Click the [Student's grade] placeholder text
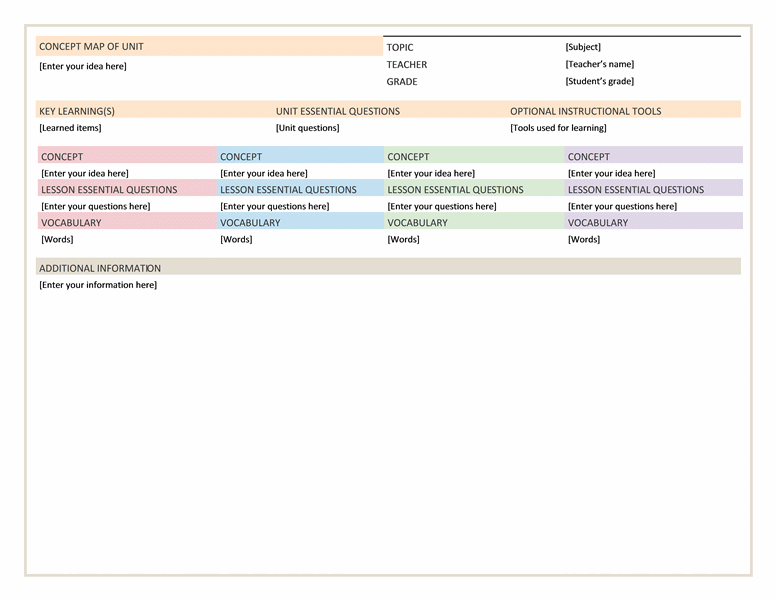 (599, 81)
